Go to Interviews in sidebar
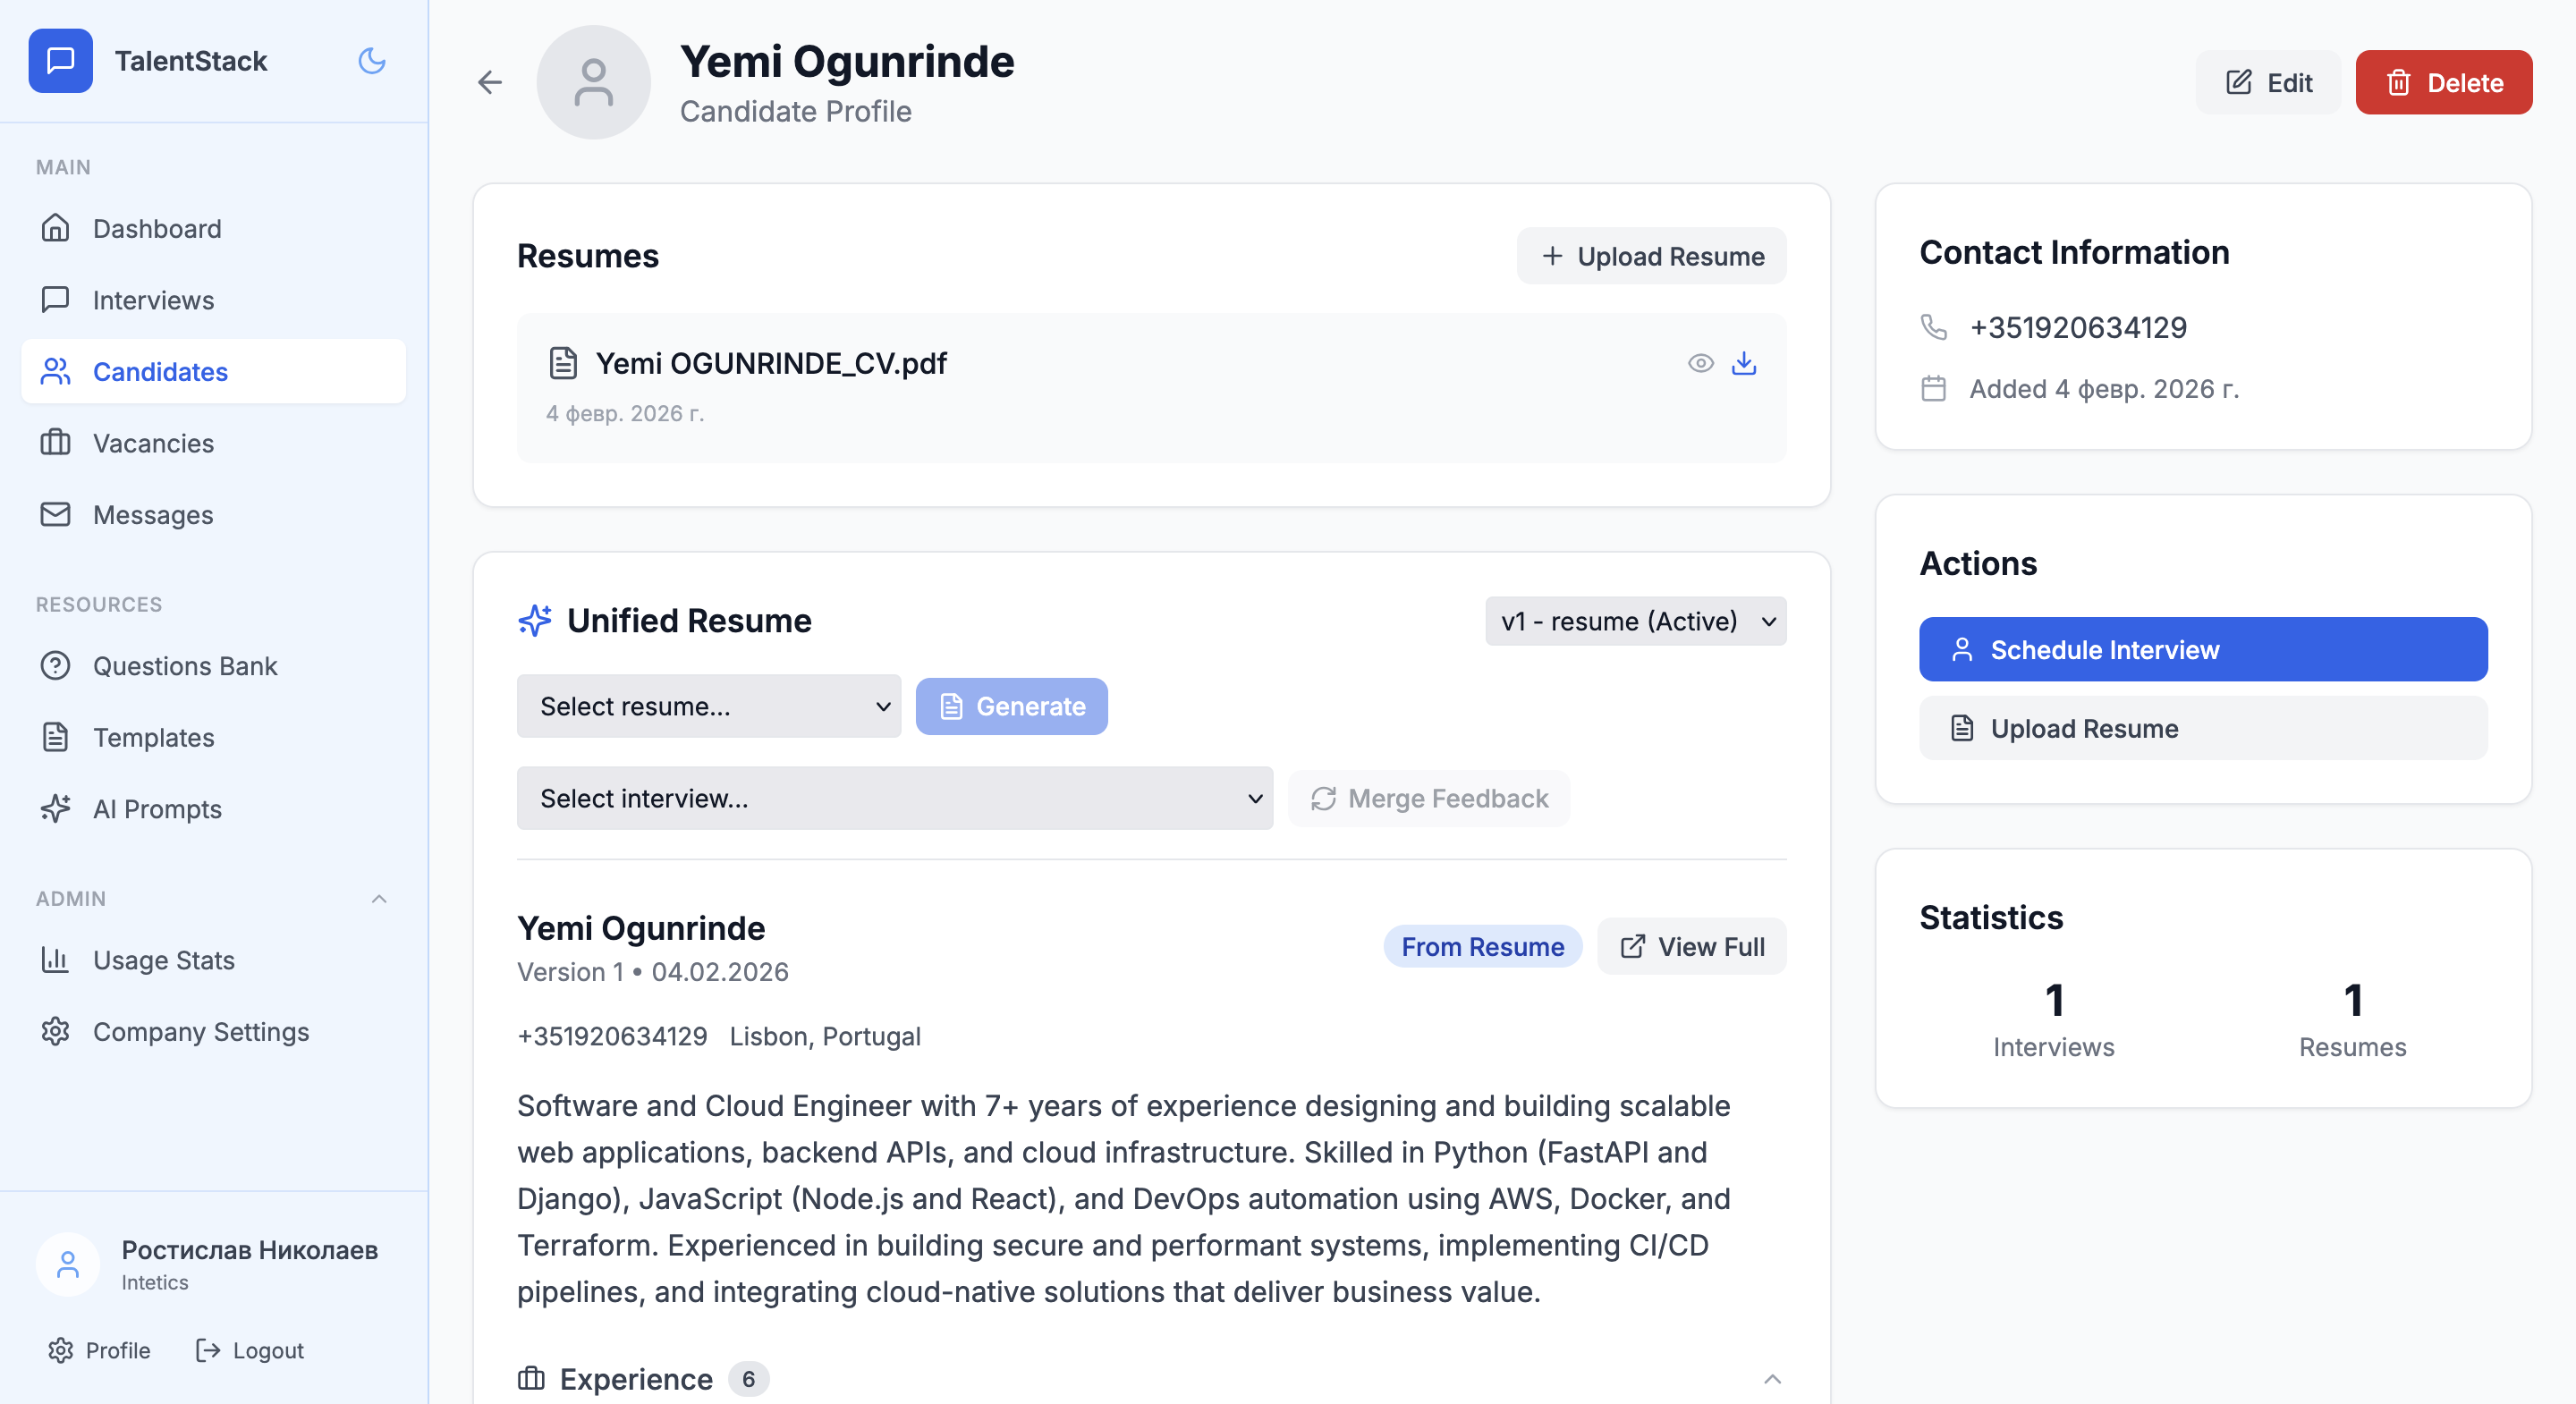The width and height of the screenshot is (2576, 1404). pos(153,300)
